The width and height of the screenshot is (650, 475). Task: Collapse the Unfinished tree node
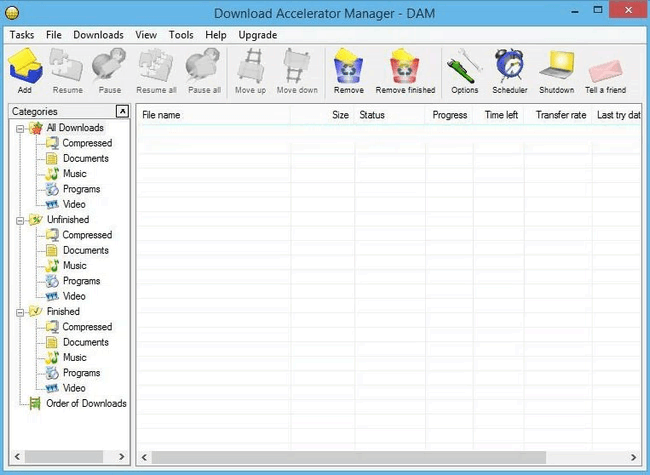pyautogui.click(x=20, y=221)
